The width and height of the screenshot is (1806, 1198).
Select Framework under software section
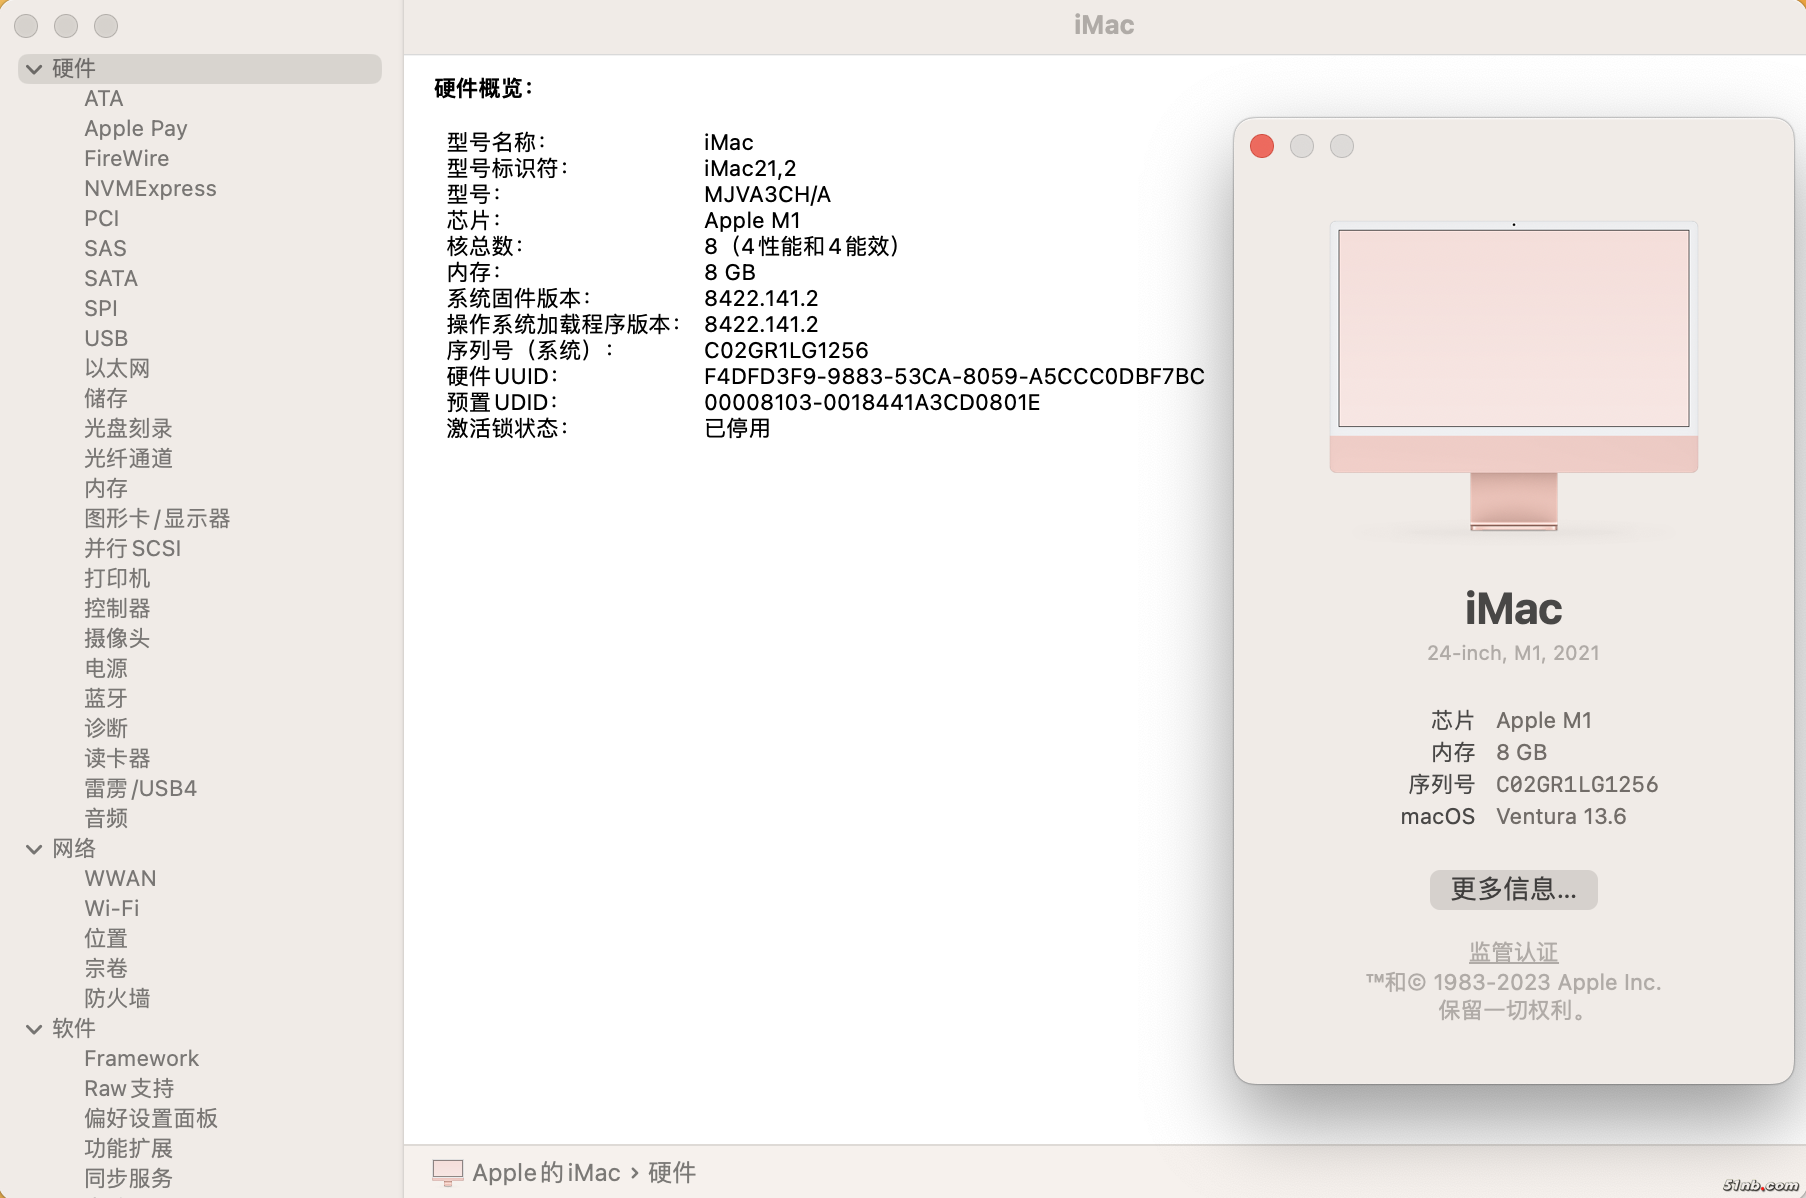141,1059
